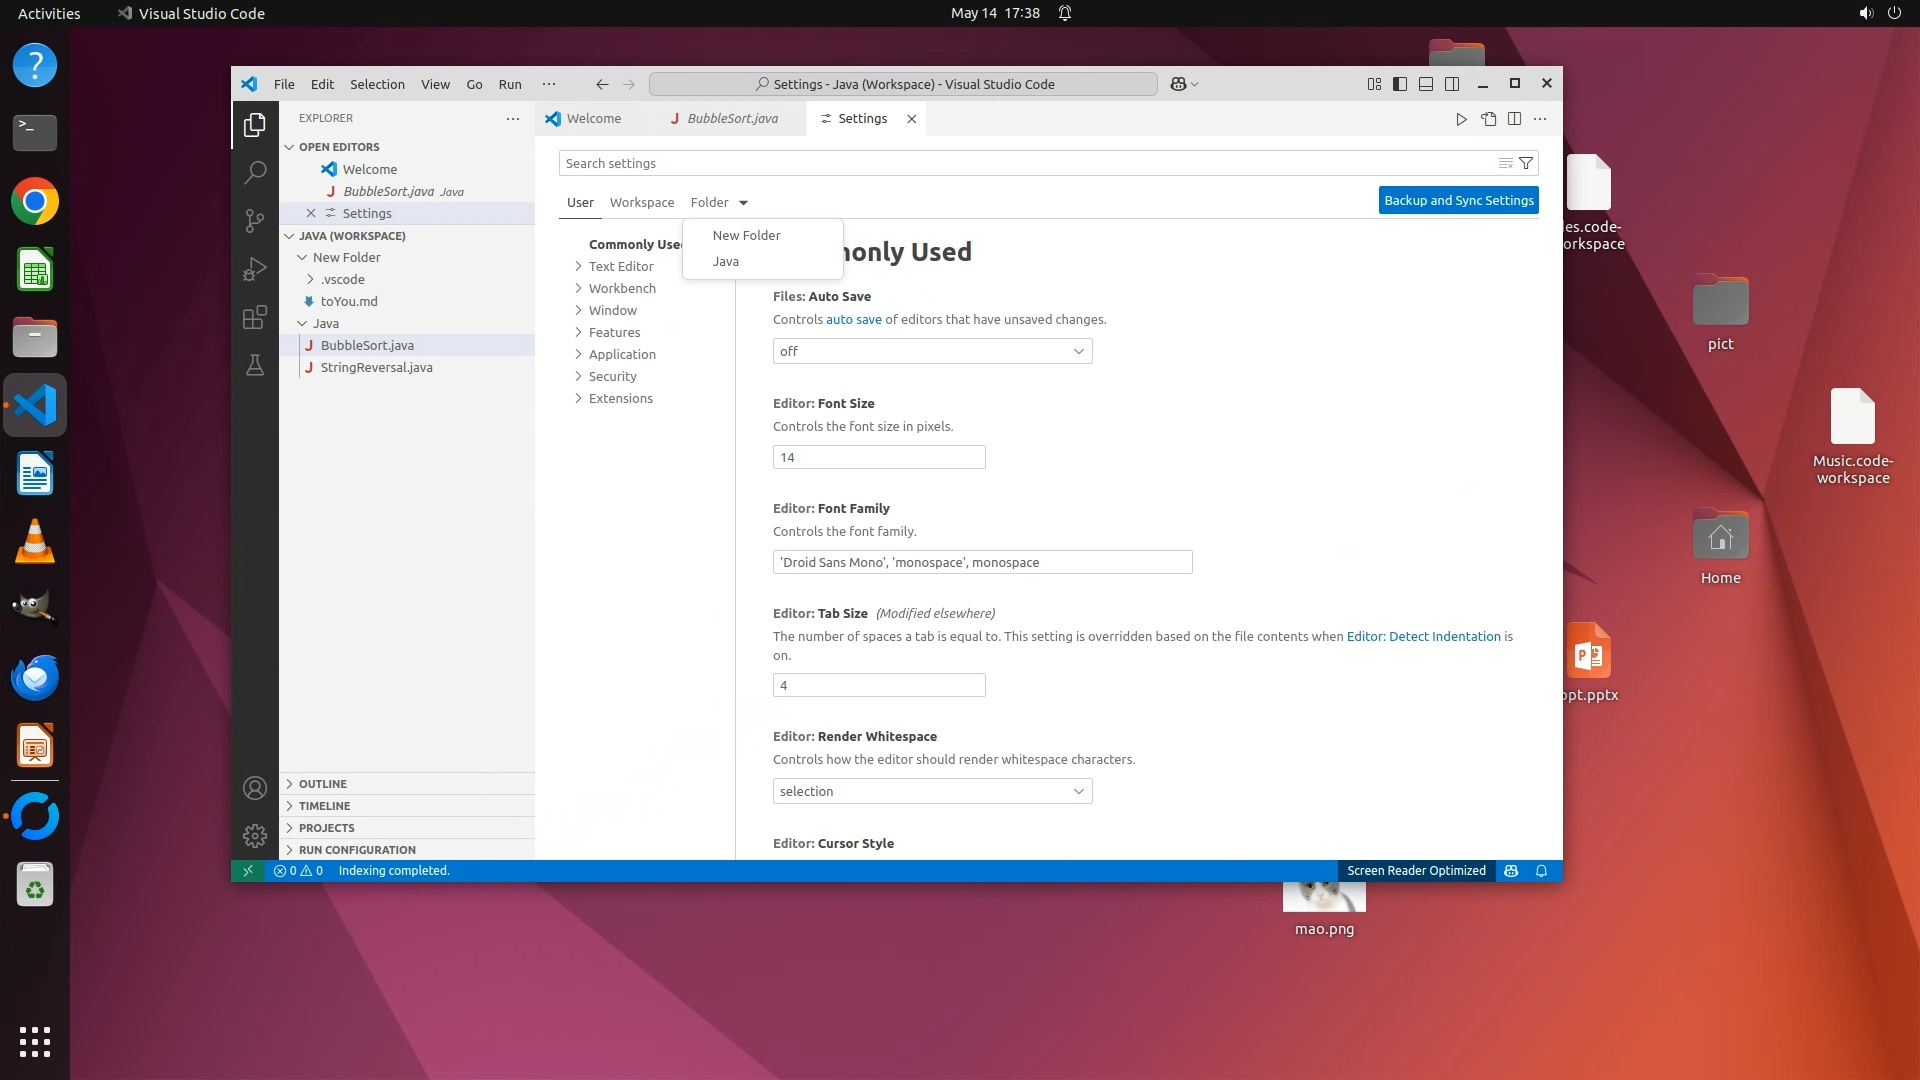Click the filter settings funnel icon
Viewport: 1920px width, 1080px height.
coord(1526,163)
